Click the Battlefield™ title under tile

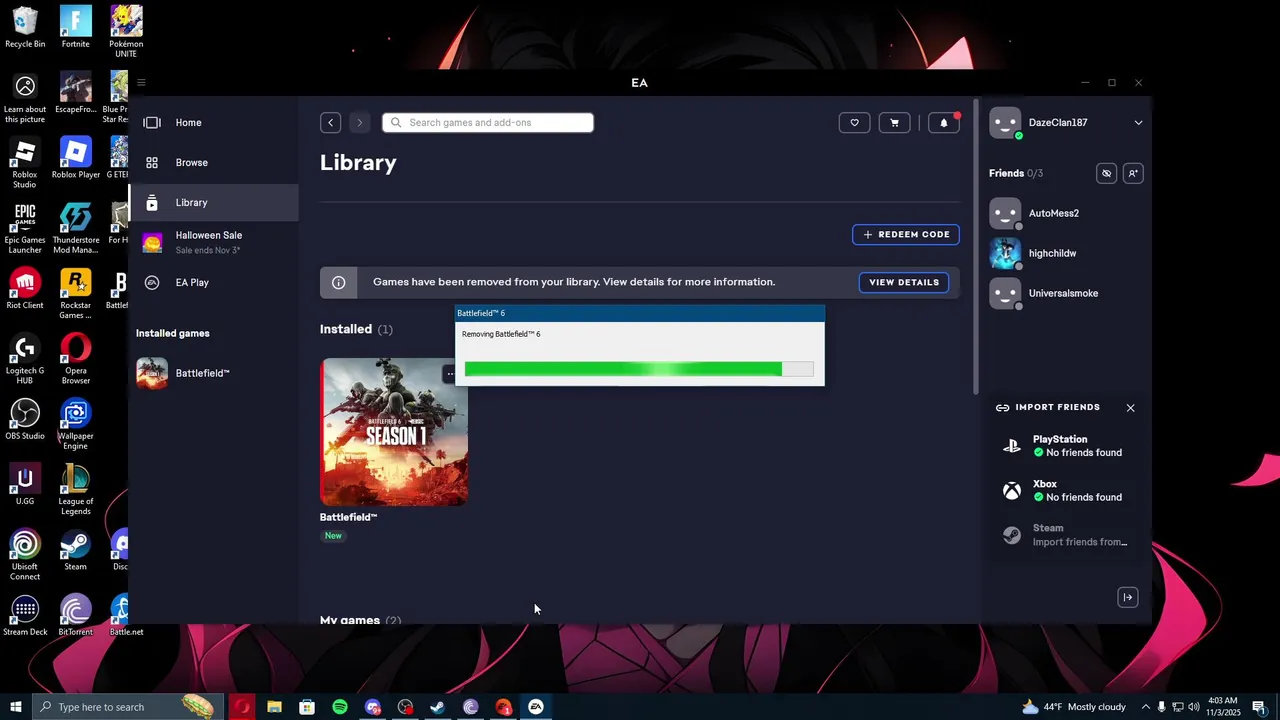coord(348,517)
